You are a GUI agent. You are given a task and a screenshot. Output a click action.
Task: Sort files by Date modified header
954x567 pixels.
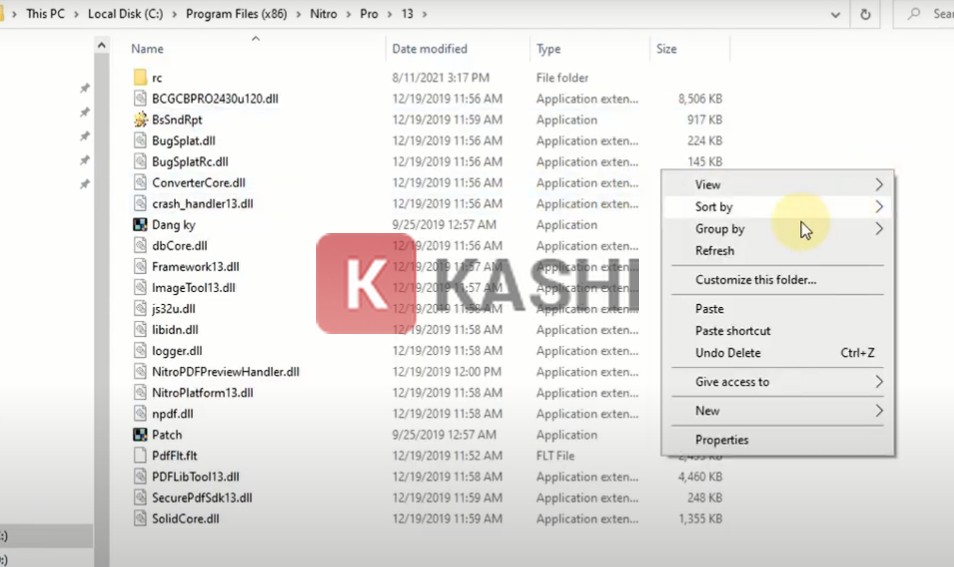(430, 49)
